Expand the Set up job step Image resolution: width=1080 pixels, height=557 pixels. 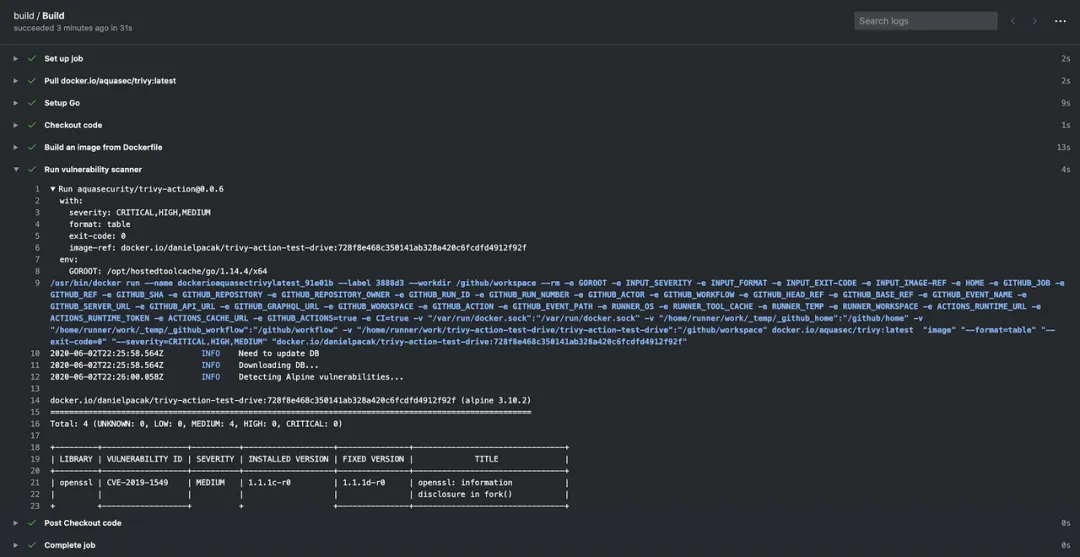pos(16,59)
